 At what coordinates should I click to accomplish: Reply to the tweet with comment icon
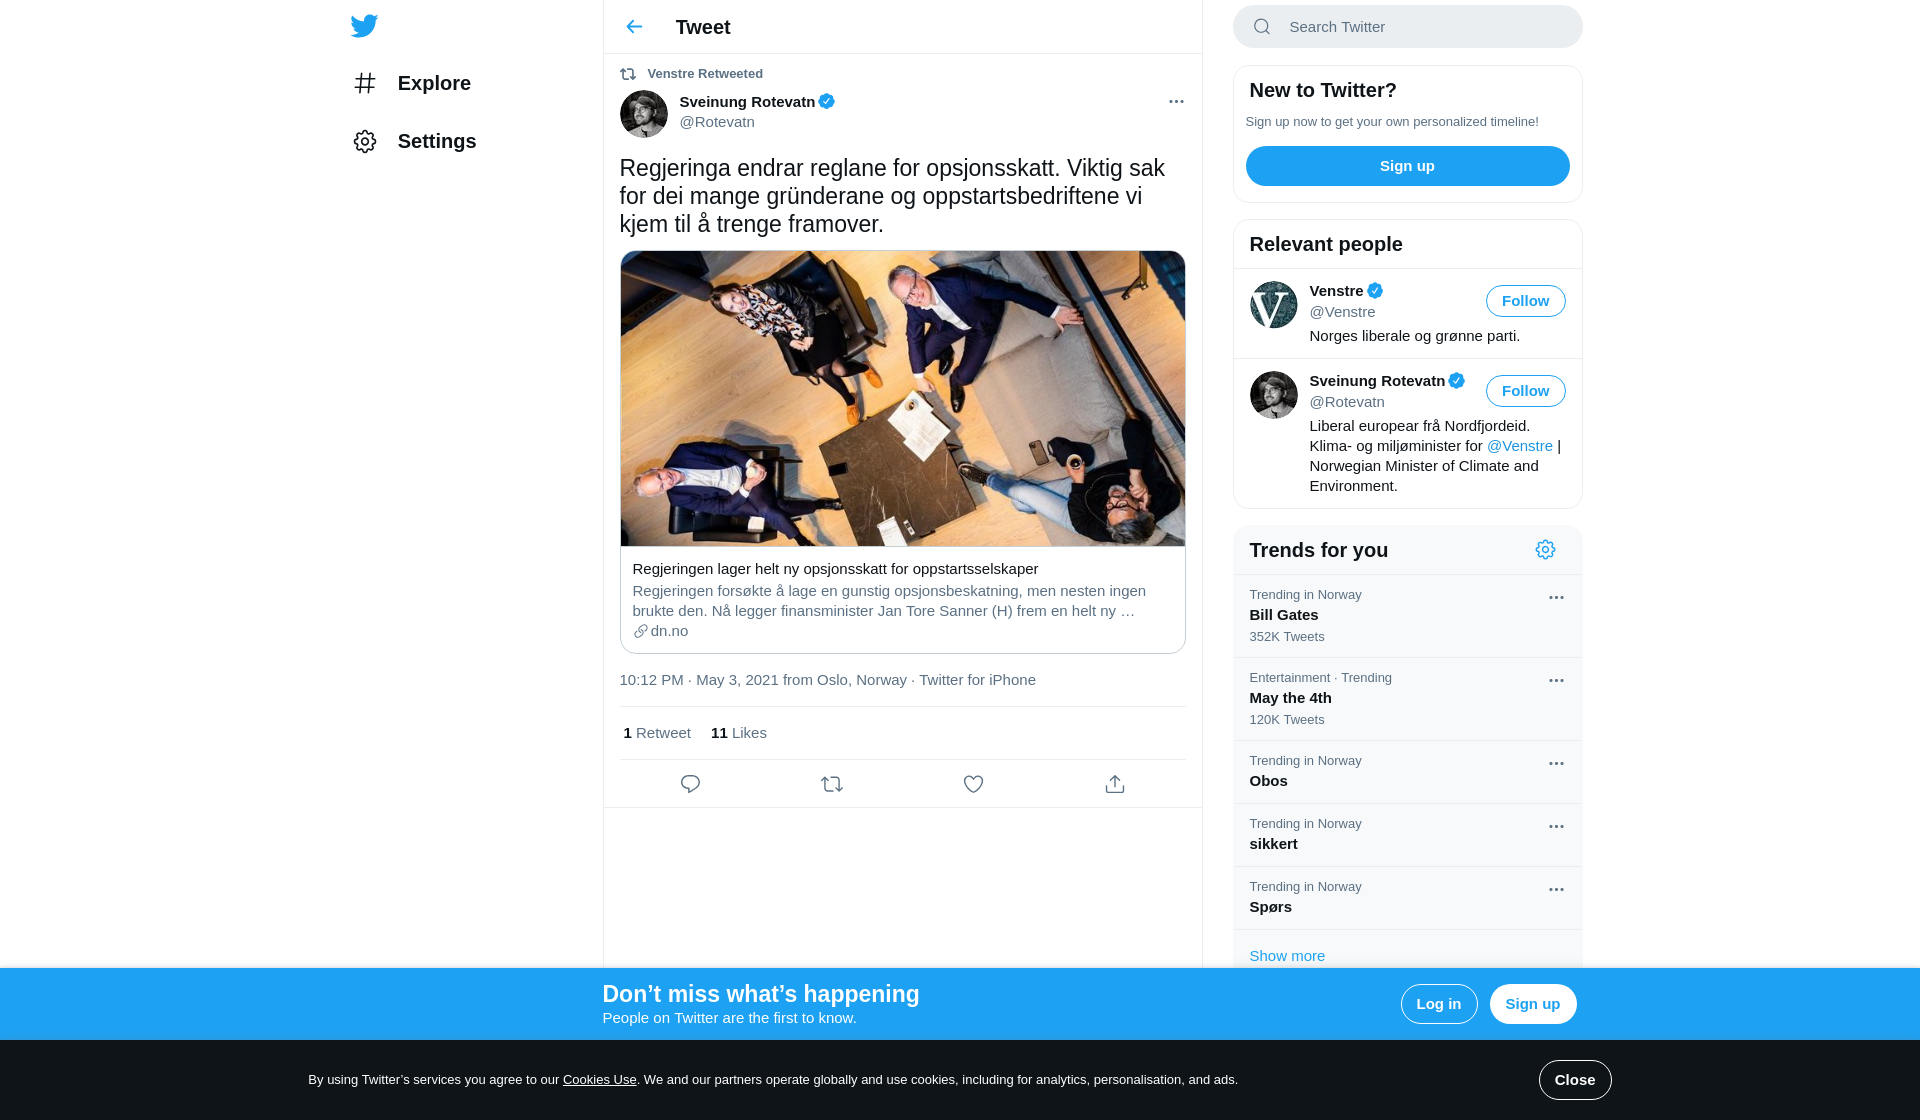tap(690, 784)
